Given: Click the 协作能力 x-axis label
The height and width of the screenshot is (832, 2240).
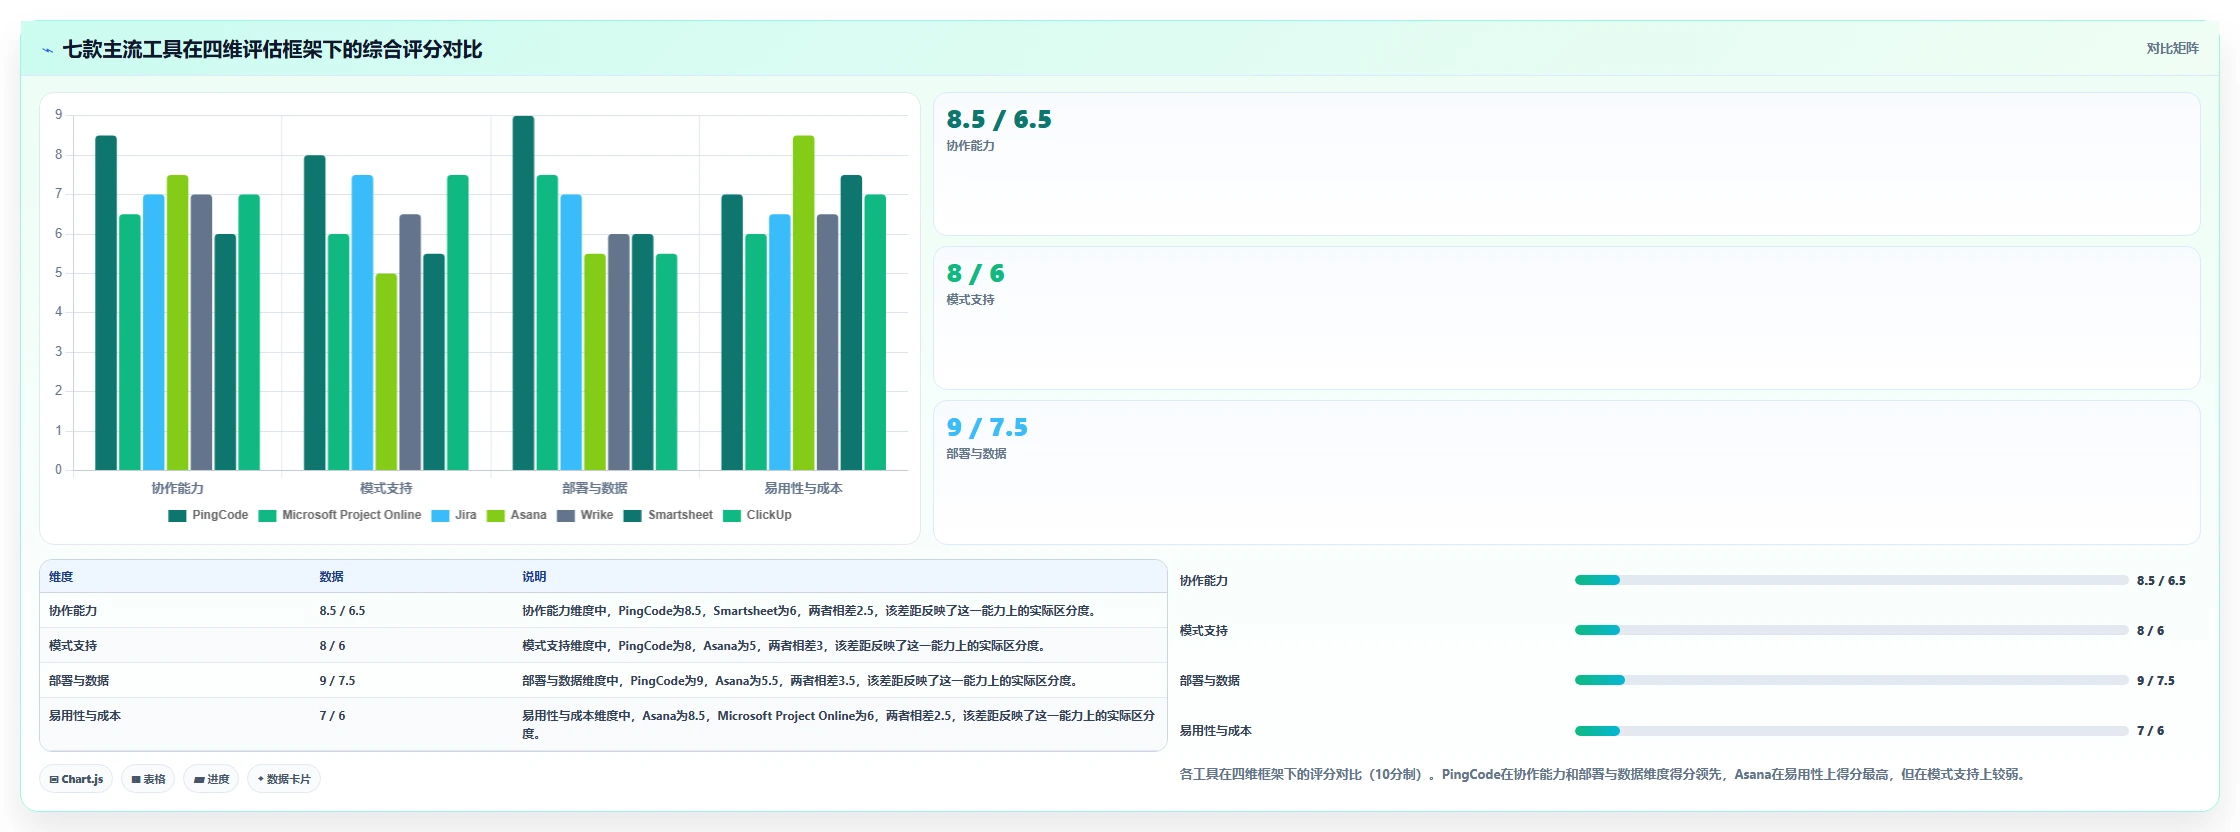Looking at the screenshot, I should (x=177, y=488).
